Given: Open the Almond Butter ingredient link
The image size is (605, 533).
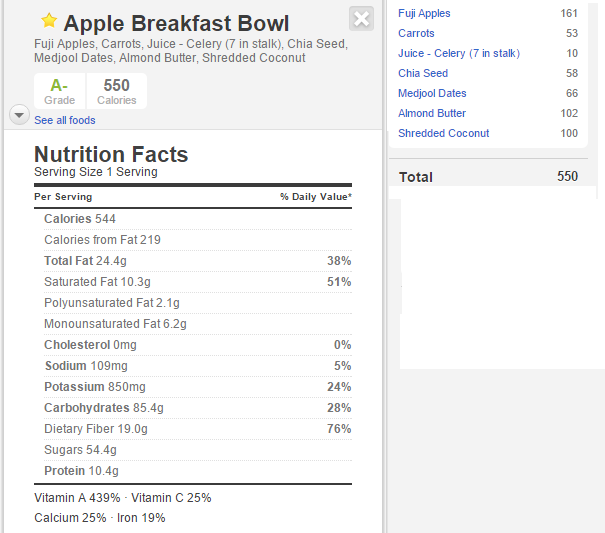Looking at the screenshot, I should [x=432, y=113].
